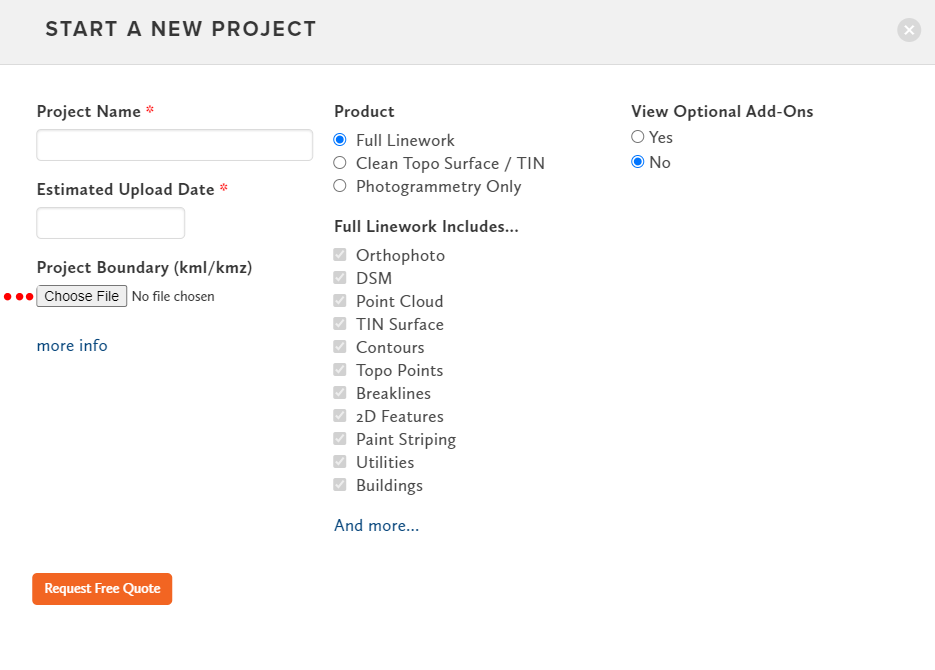Toggle the Point Cloud checkbox
Image resolution: width=935 pixels, height=670 pixels.
click(340, 301)
